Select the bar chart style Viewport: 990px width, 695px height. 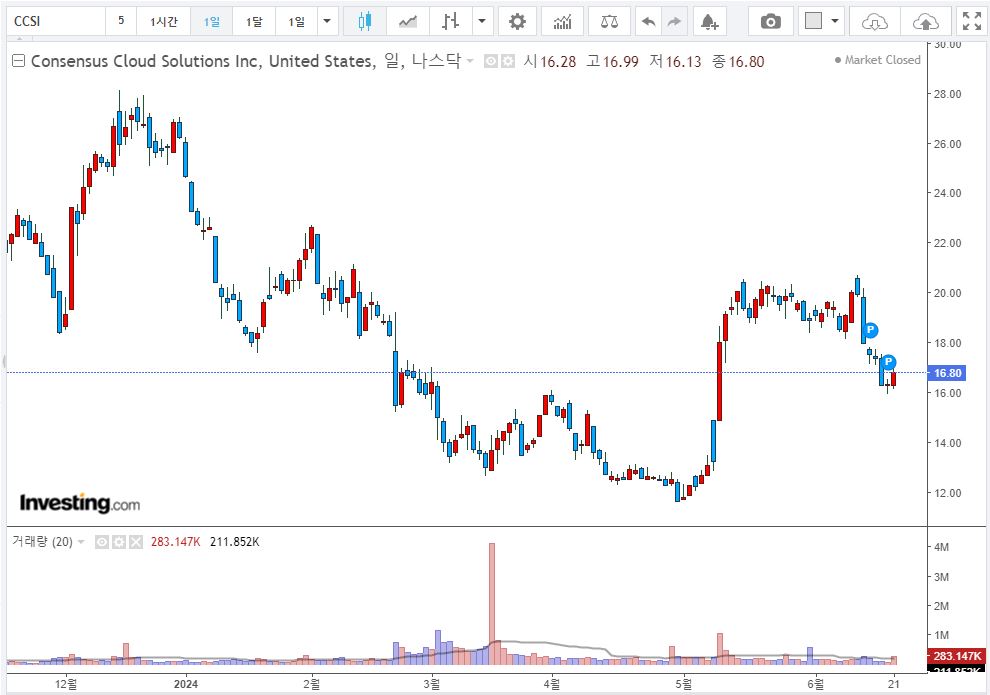(x=450, y=21)
